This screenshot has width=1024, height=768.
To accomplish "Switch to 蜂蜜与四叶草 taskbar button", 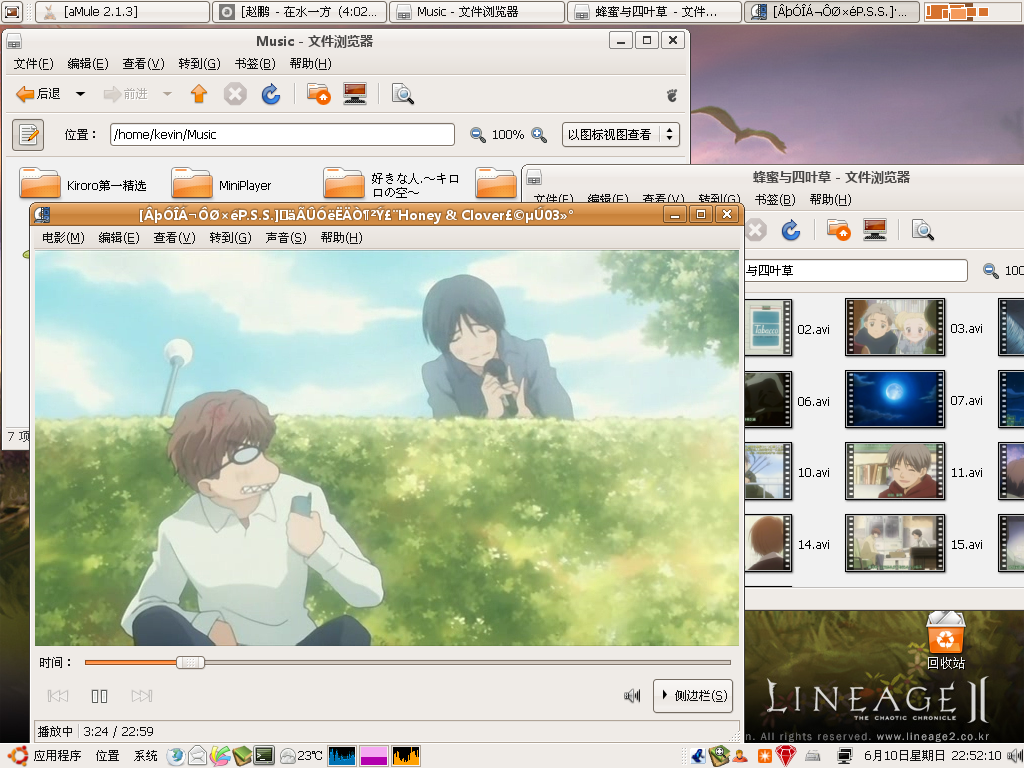I will [654, 12].
